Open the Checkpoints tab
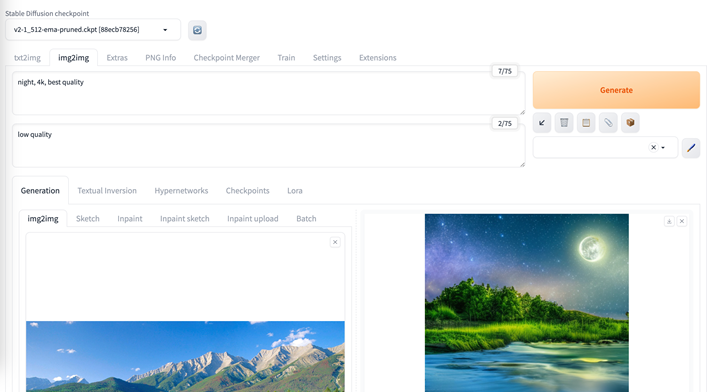Image resolution: width=707 pixels, height=392 pixels. coord(248,190)
